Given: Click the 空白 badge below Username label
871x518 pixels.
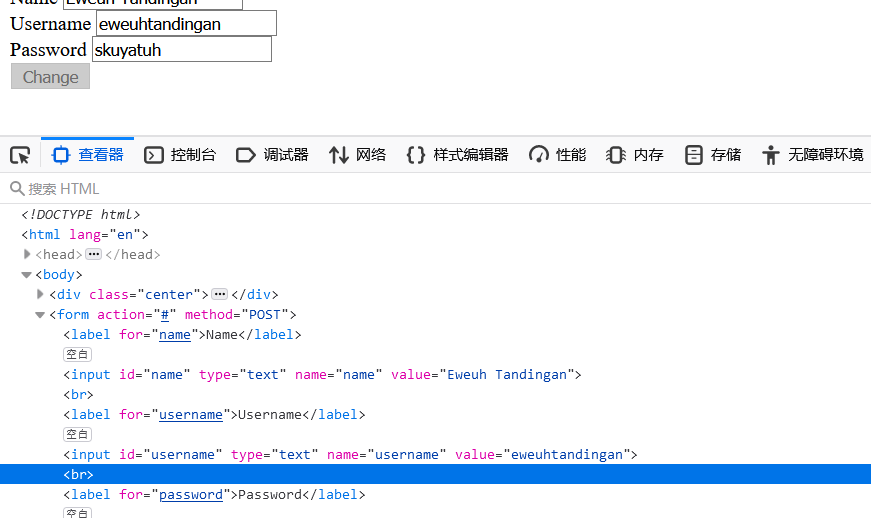Looking at the screenshot, I should pyautogui.click(x=77, y=434).
